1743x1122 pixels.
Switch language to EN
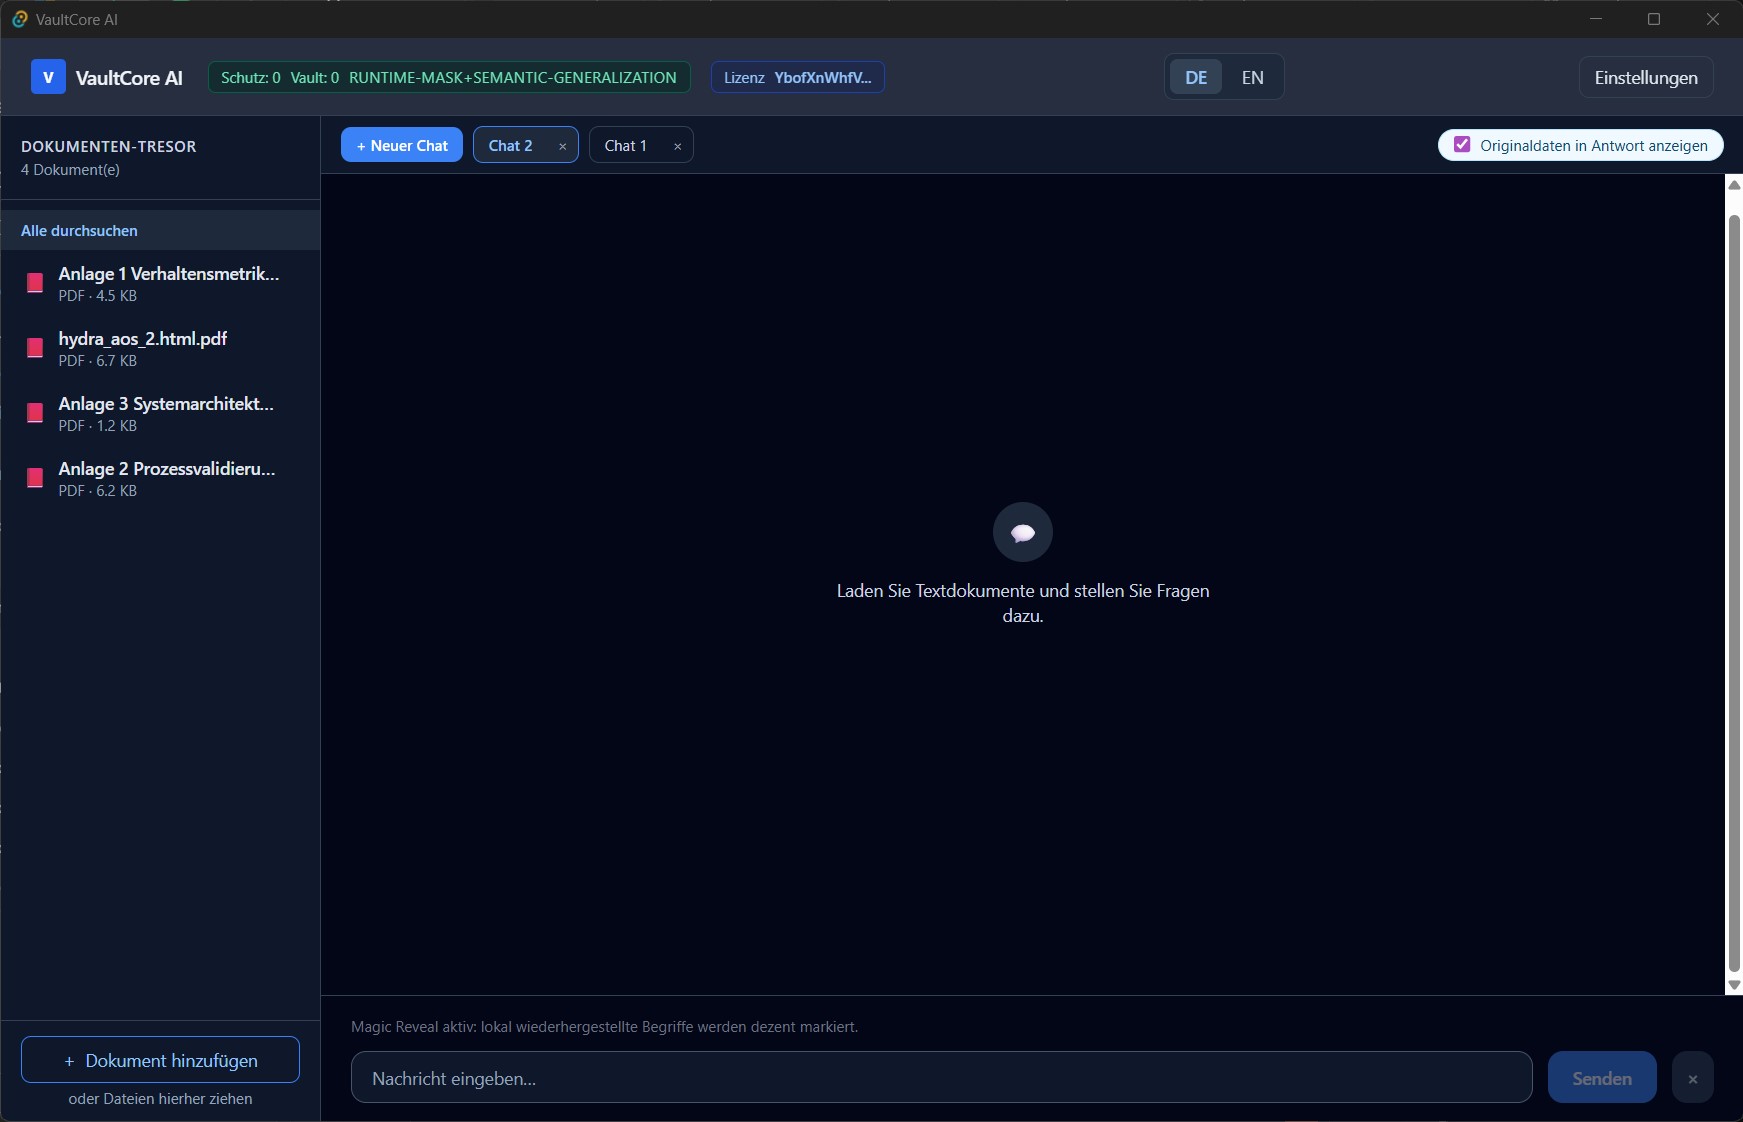pos(1252,77)
